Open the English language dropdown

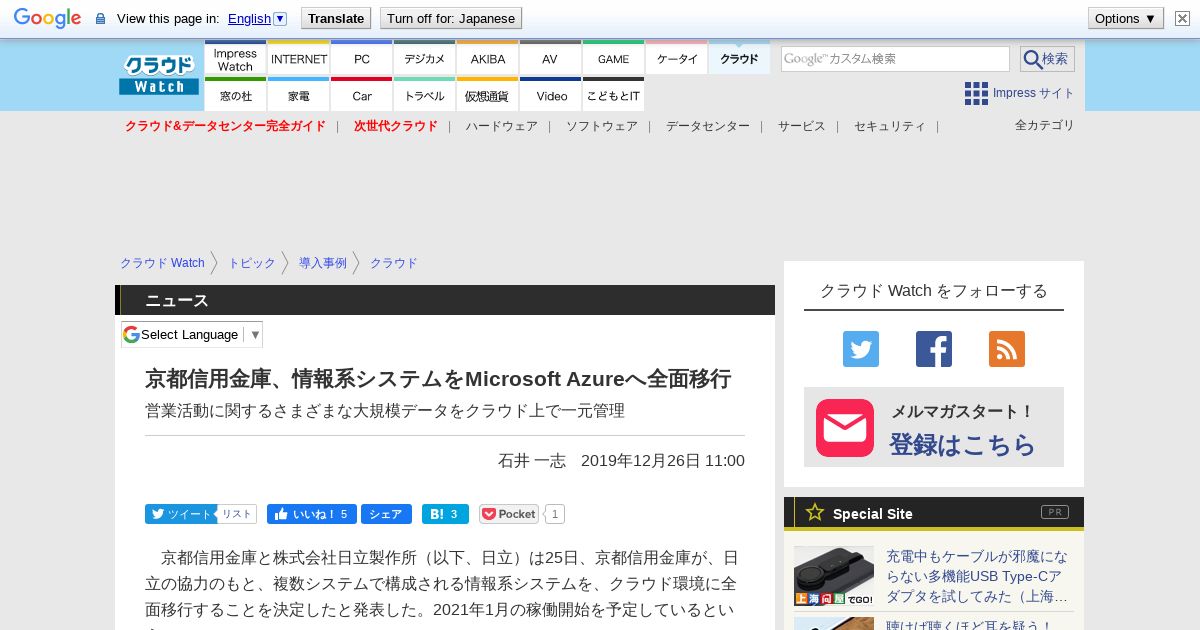pyautogui.click(x=257, y=18)
